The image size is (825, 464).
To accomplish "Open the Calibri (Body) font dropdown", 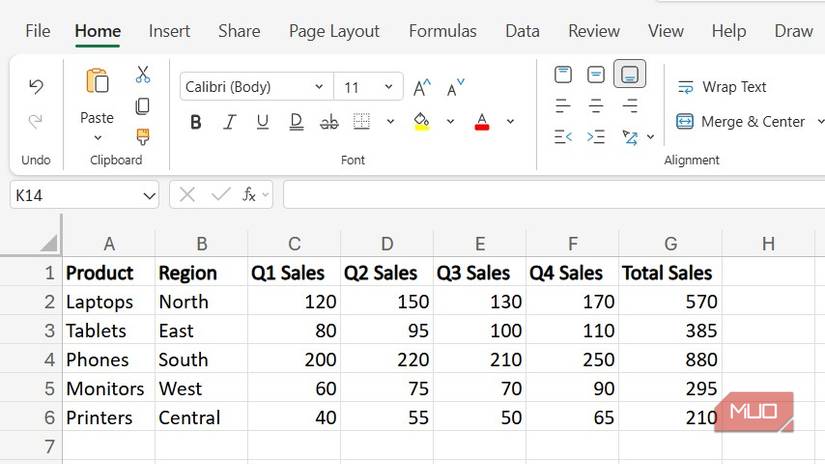I will click(x=319, y=87).
